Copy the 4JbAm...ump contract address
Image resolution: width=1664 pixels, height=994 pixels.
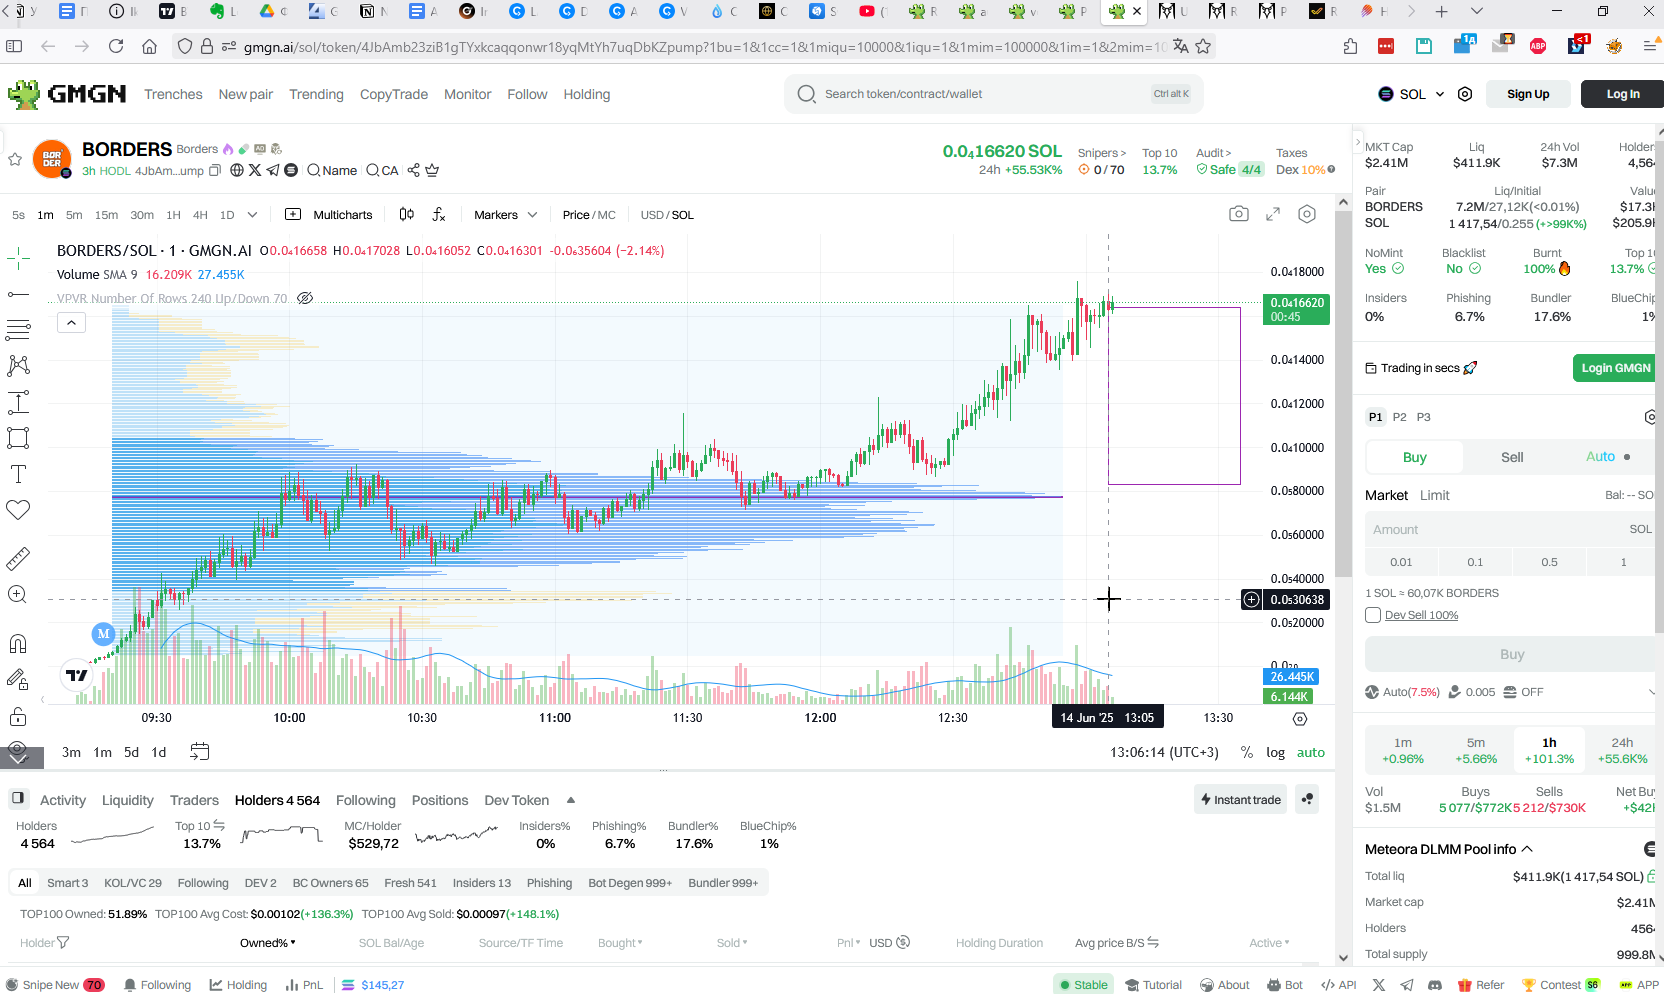click(x=214, y=171)
